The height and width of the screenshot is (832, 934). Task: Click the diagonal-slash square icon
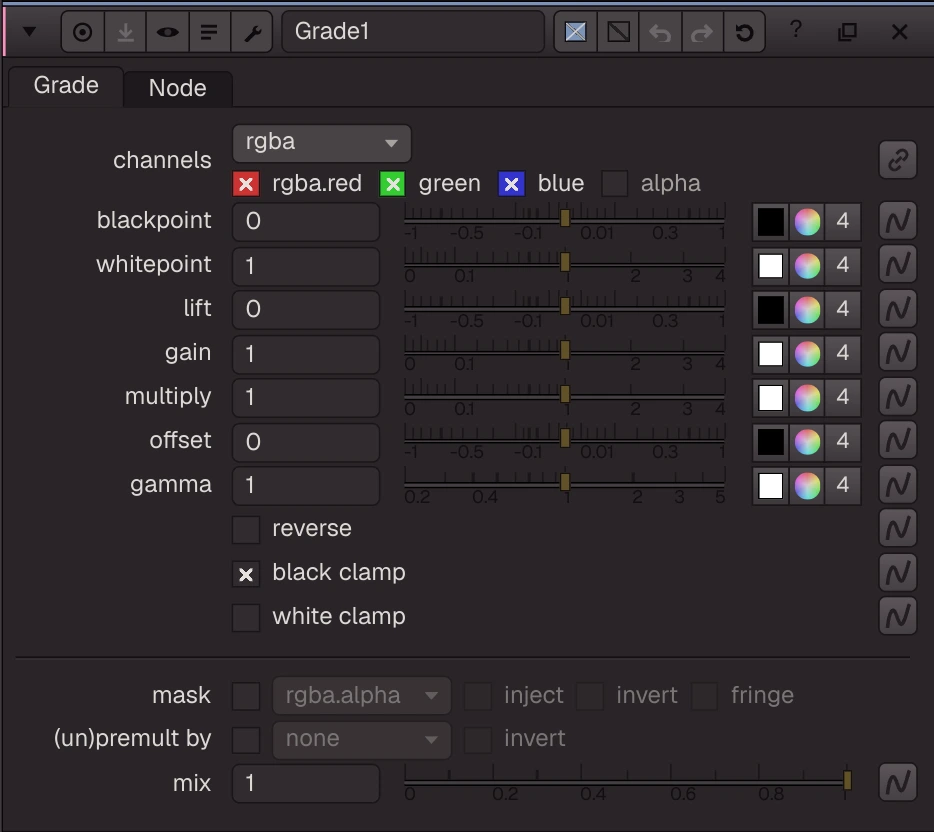(618, 32)
